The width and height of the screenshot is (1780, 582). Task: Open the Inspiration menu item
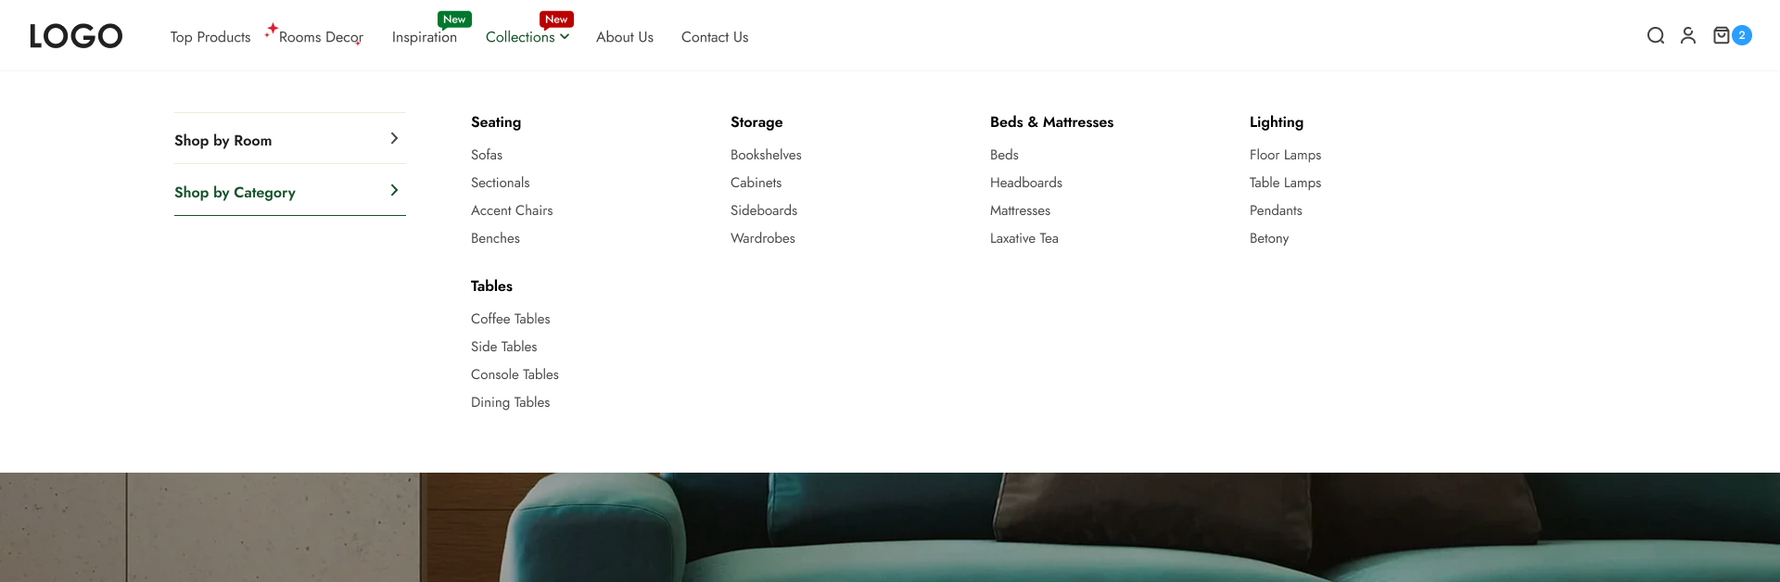[424, 37]
